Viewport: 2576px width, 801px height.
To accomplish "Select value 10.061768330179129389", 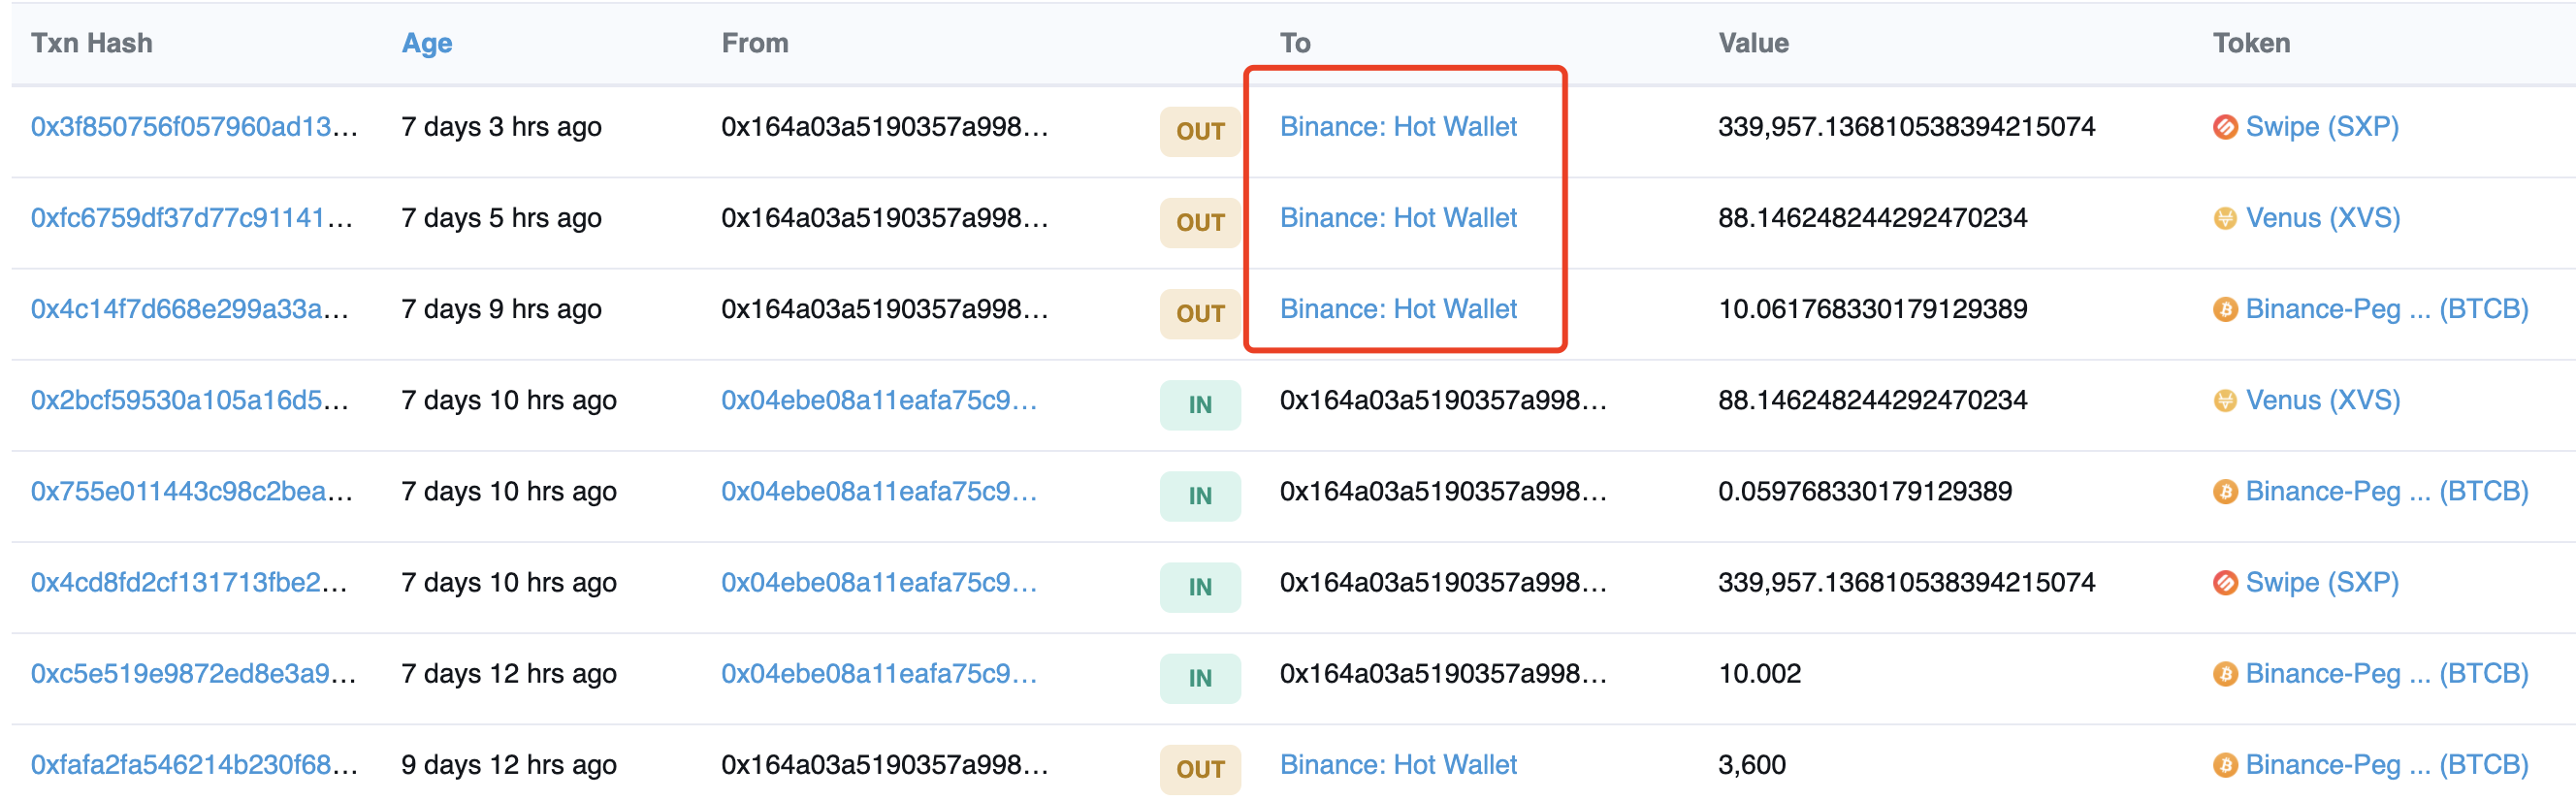I will 1872,309.
